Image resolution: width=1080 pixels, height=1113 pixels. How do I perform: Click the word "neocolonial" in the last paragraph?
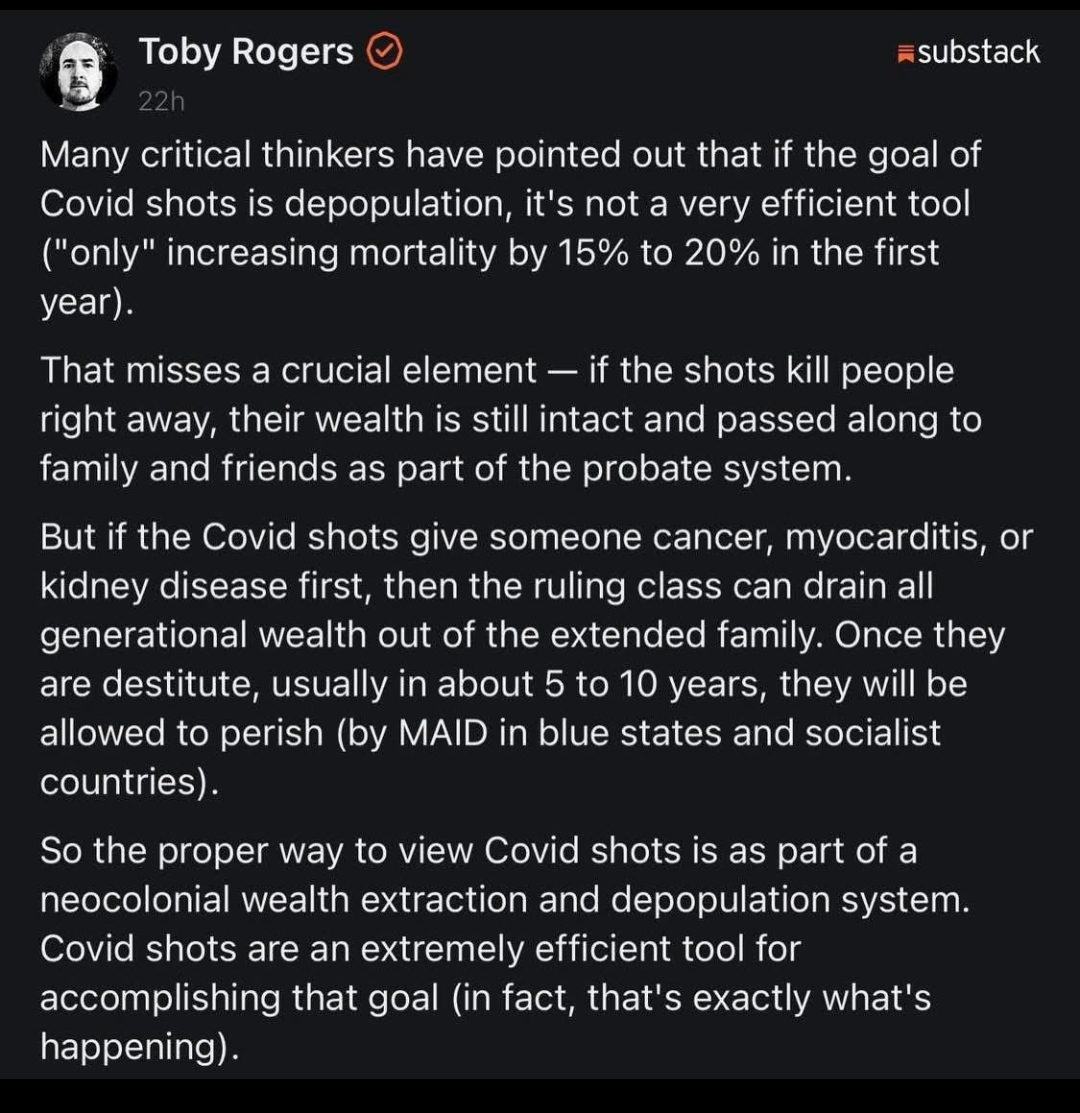(135, 900)
